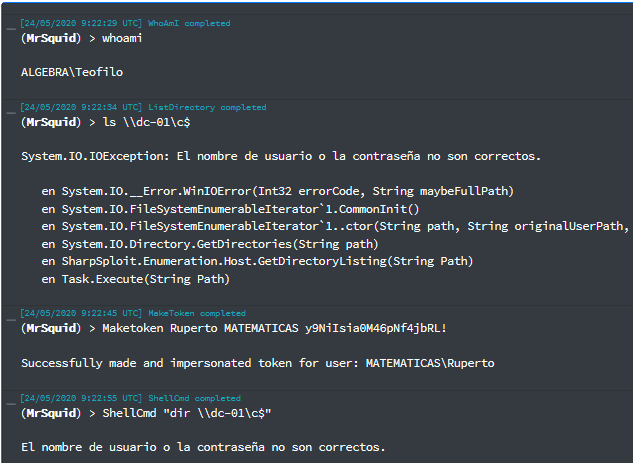Click the SharpSploit GetDirectoryListing stack line
Image resolution: width=633 pixels, height=463 pixels.
coord(257,262)
